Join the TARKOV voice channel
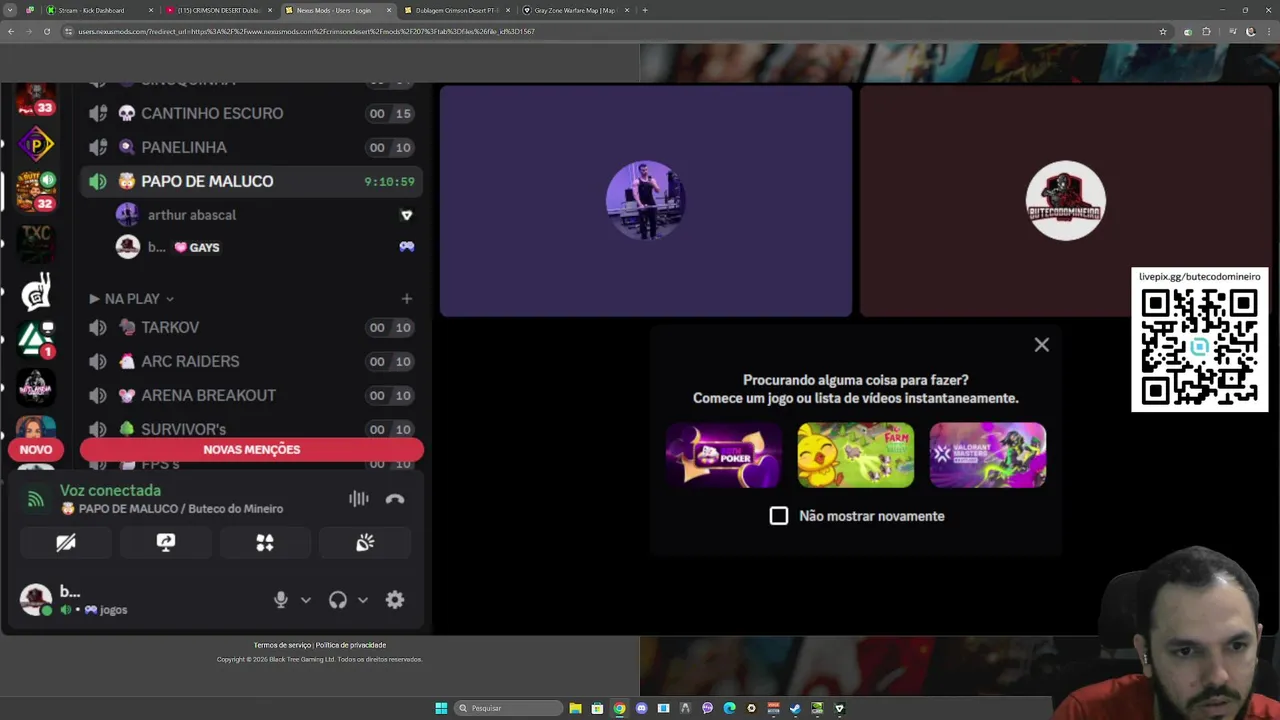Screen dimensions: 1280x720 (x=250, y=327)
